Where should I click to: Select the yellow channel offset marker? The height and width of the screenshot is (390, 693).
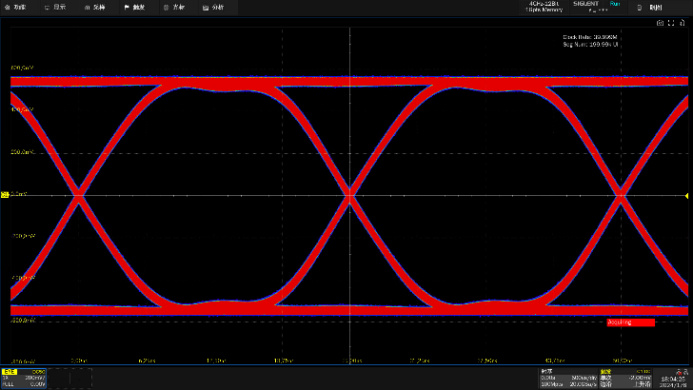click(x=5, y=195)
